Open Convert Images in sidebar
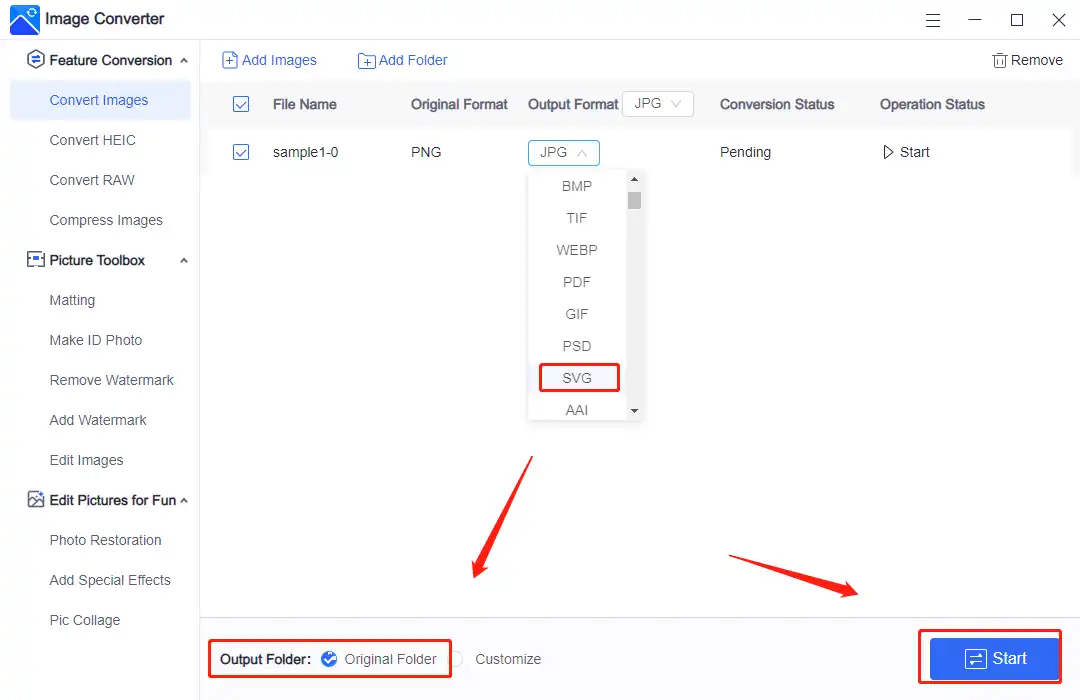The height and width of the screenshot is (700, 1080). coord(101,100)
